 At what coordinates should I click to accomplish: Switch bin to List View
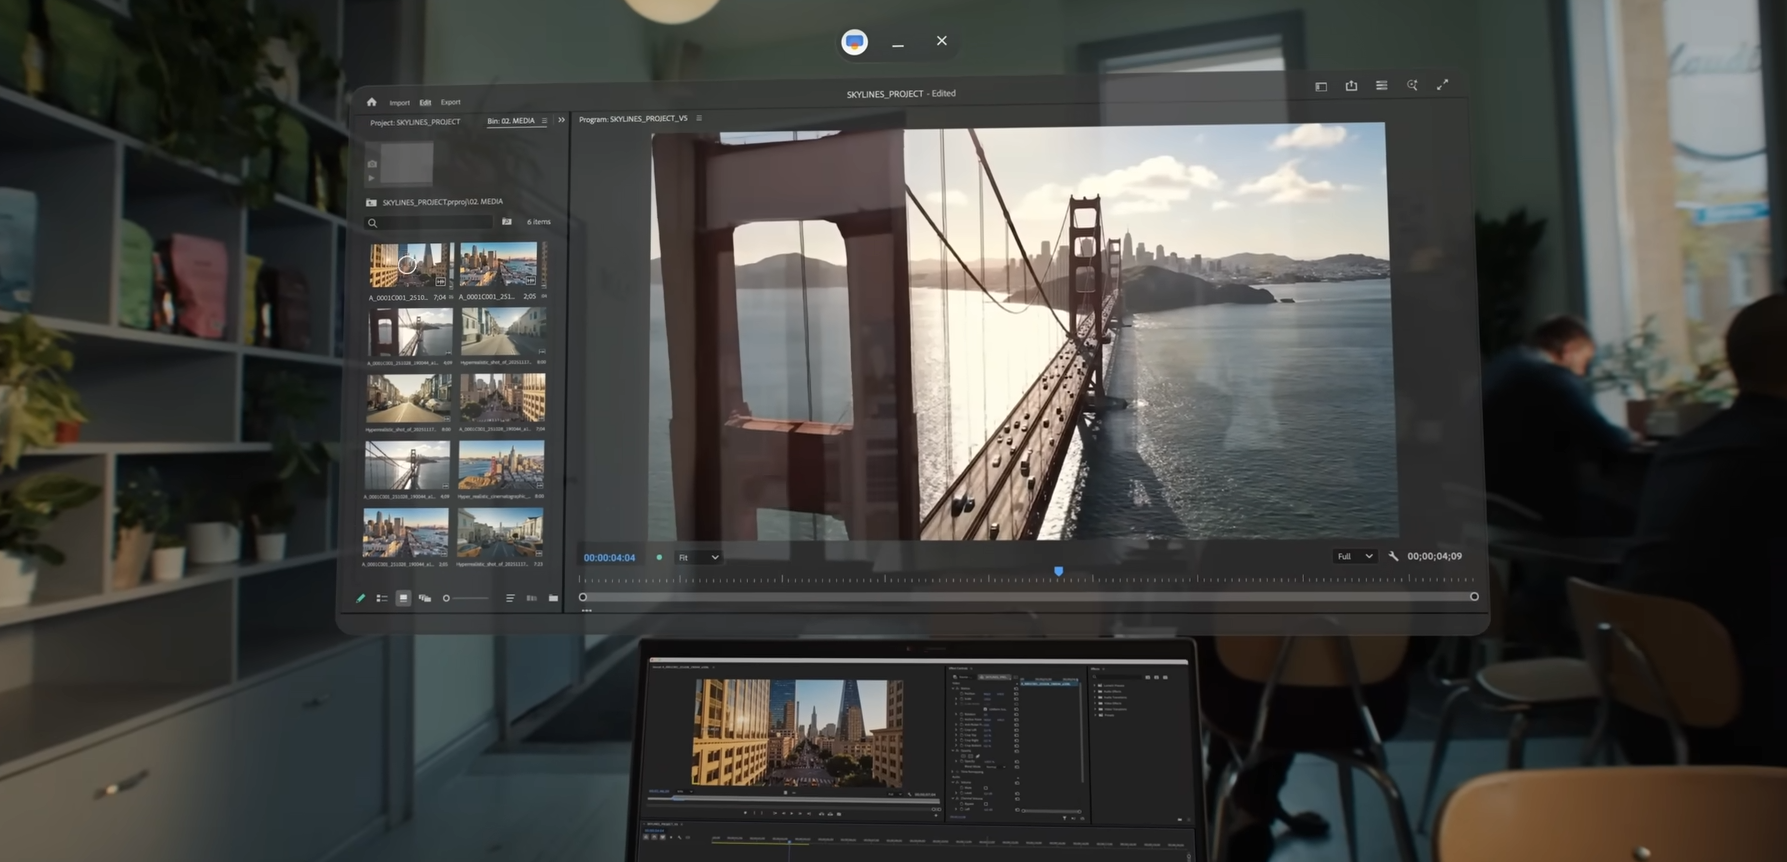pos(382,598)
